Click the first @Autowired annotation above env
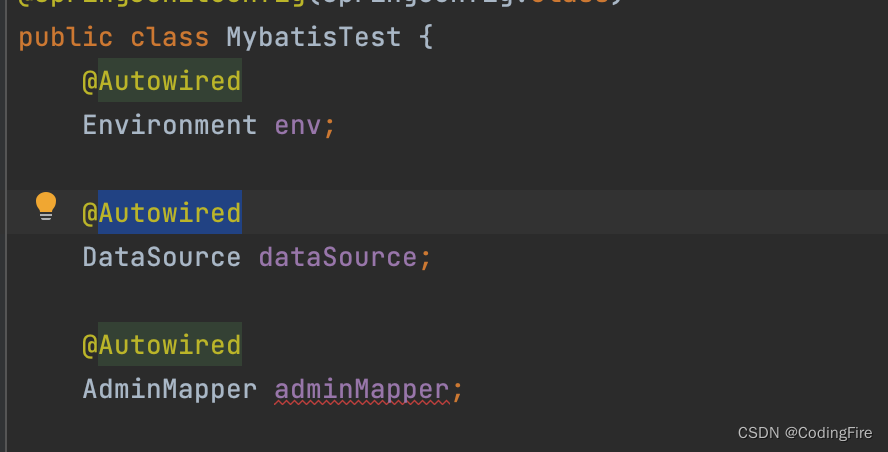Screen dimensions: 888x452 pyautogui.click(x=162, y=81)
